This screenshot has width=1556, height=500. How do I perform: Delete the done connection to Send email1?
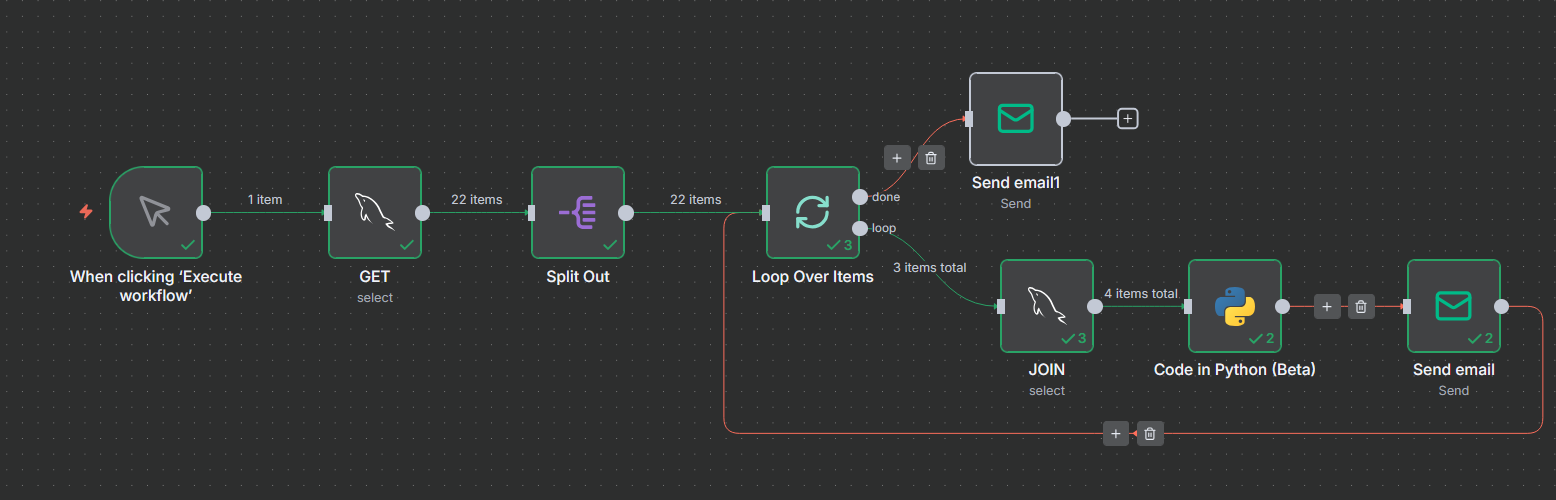(x=931, y=158)
